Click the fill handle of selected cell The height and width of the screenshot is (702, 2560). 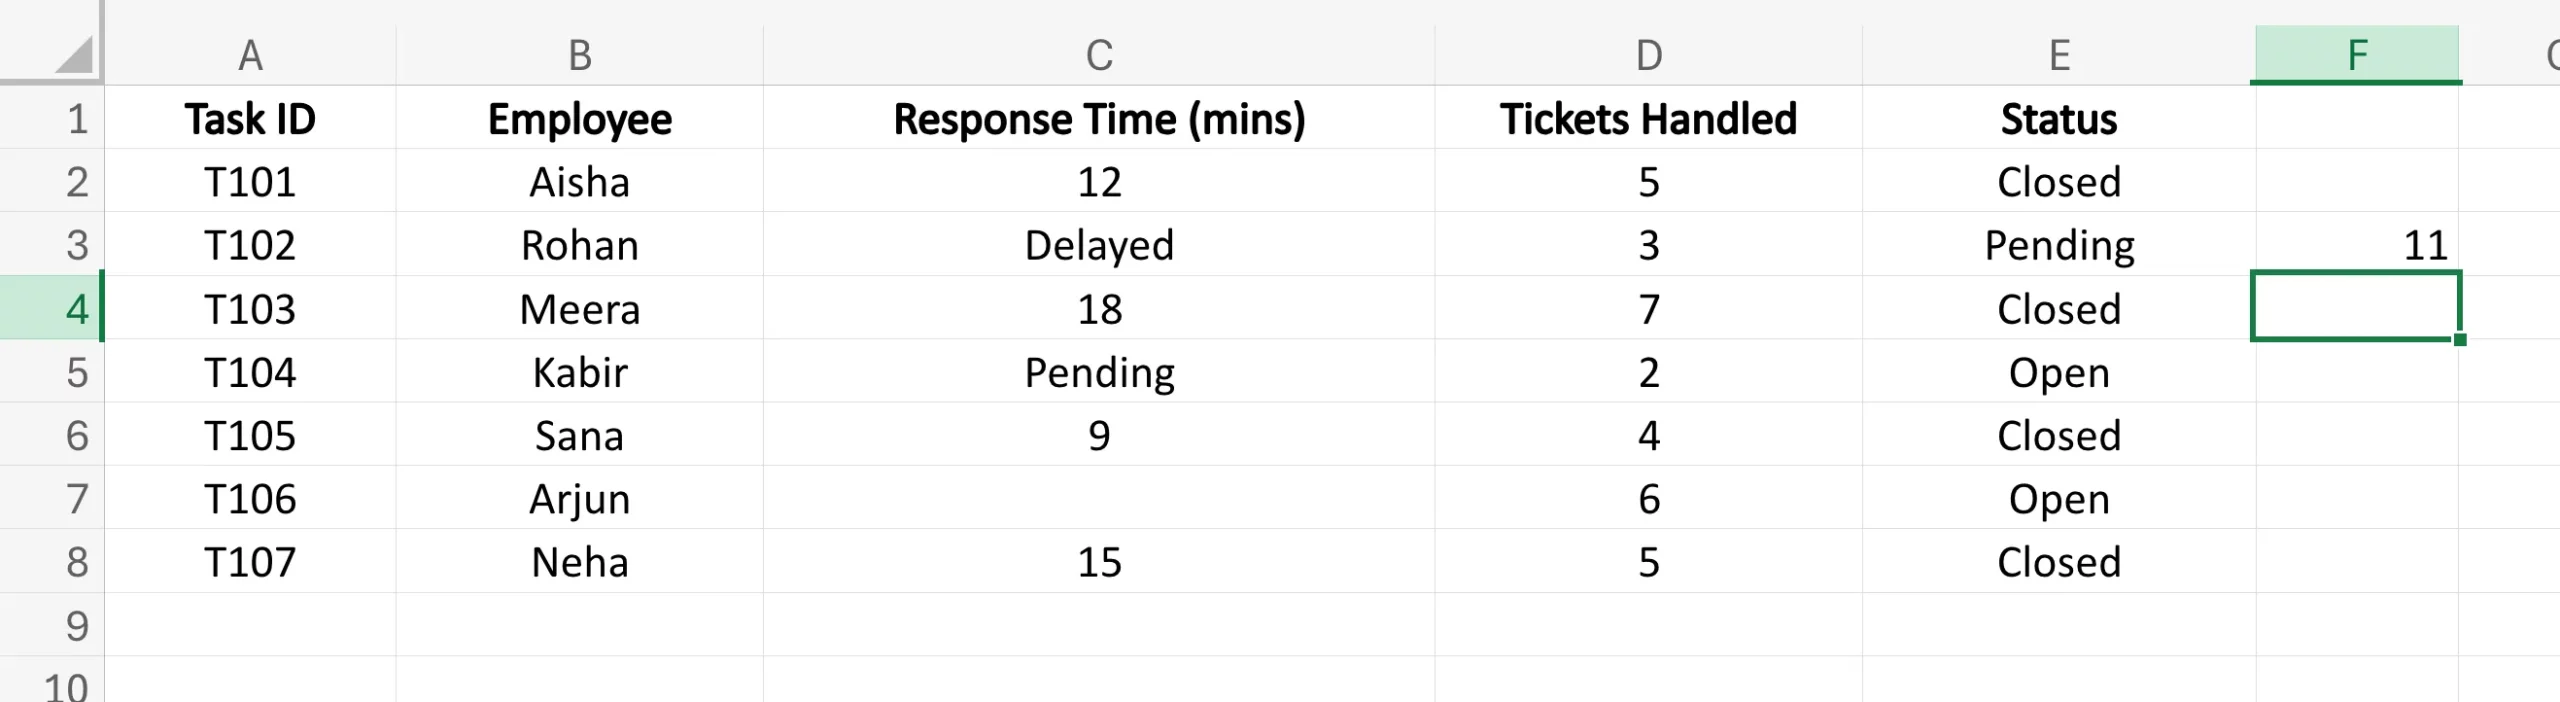(x=2460, y=340)
